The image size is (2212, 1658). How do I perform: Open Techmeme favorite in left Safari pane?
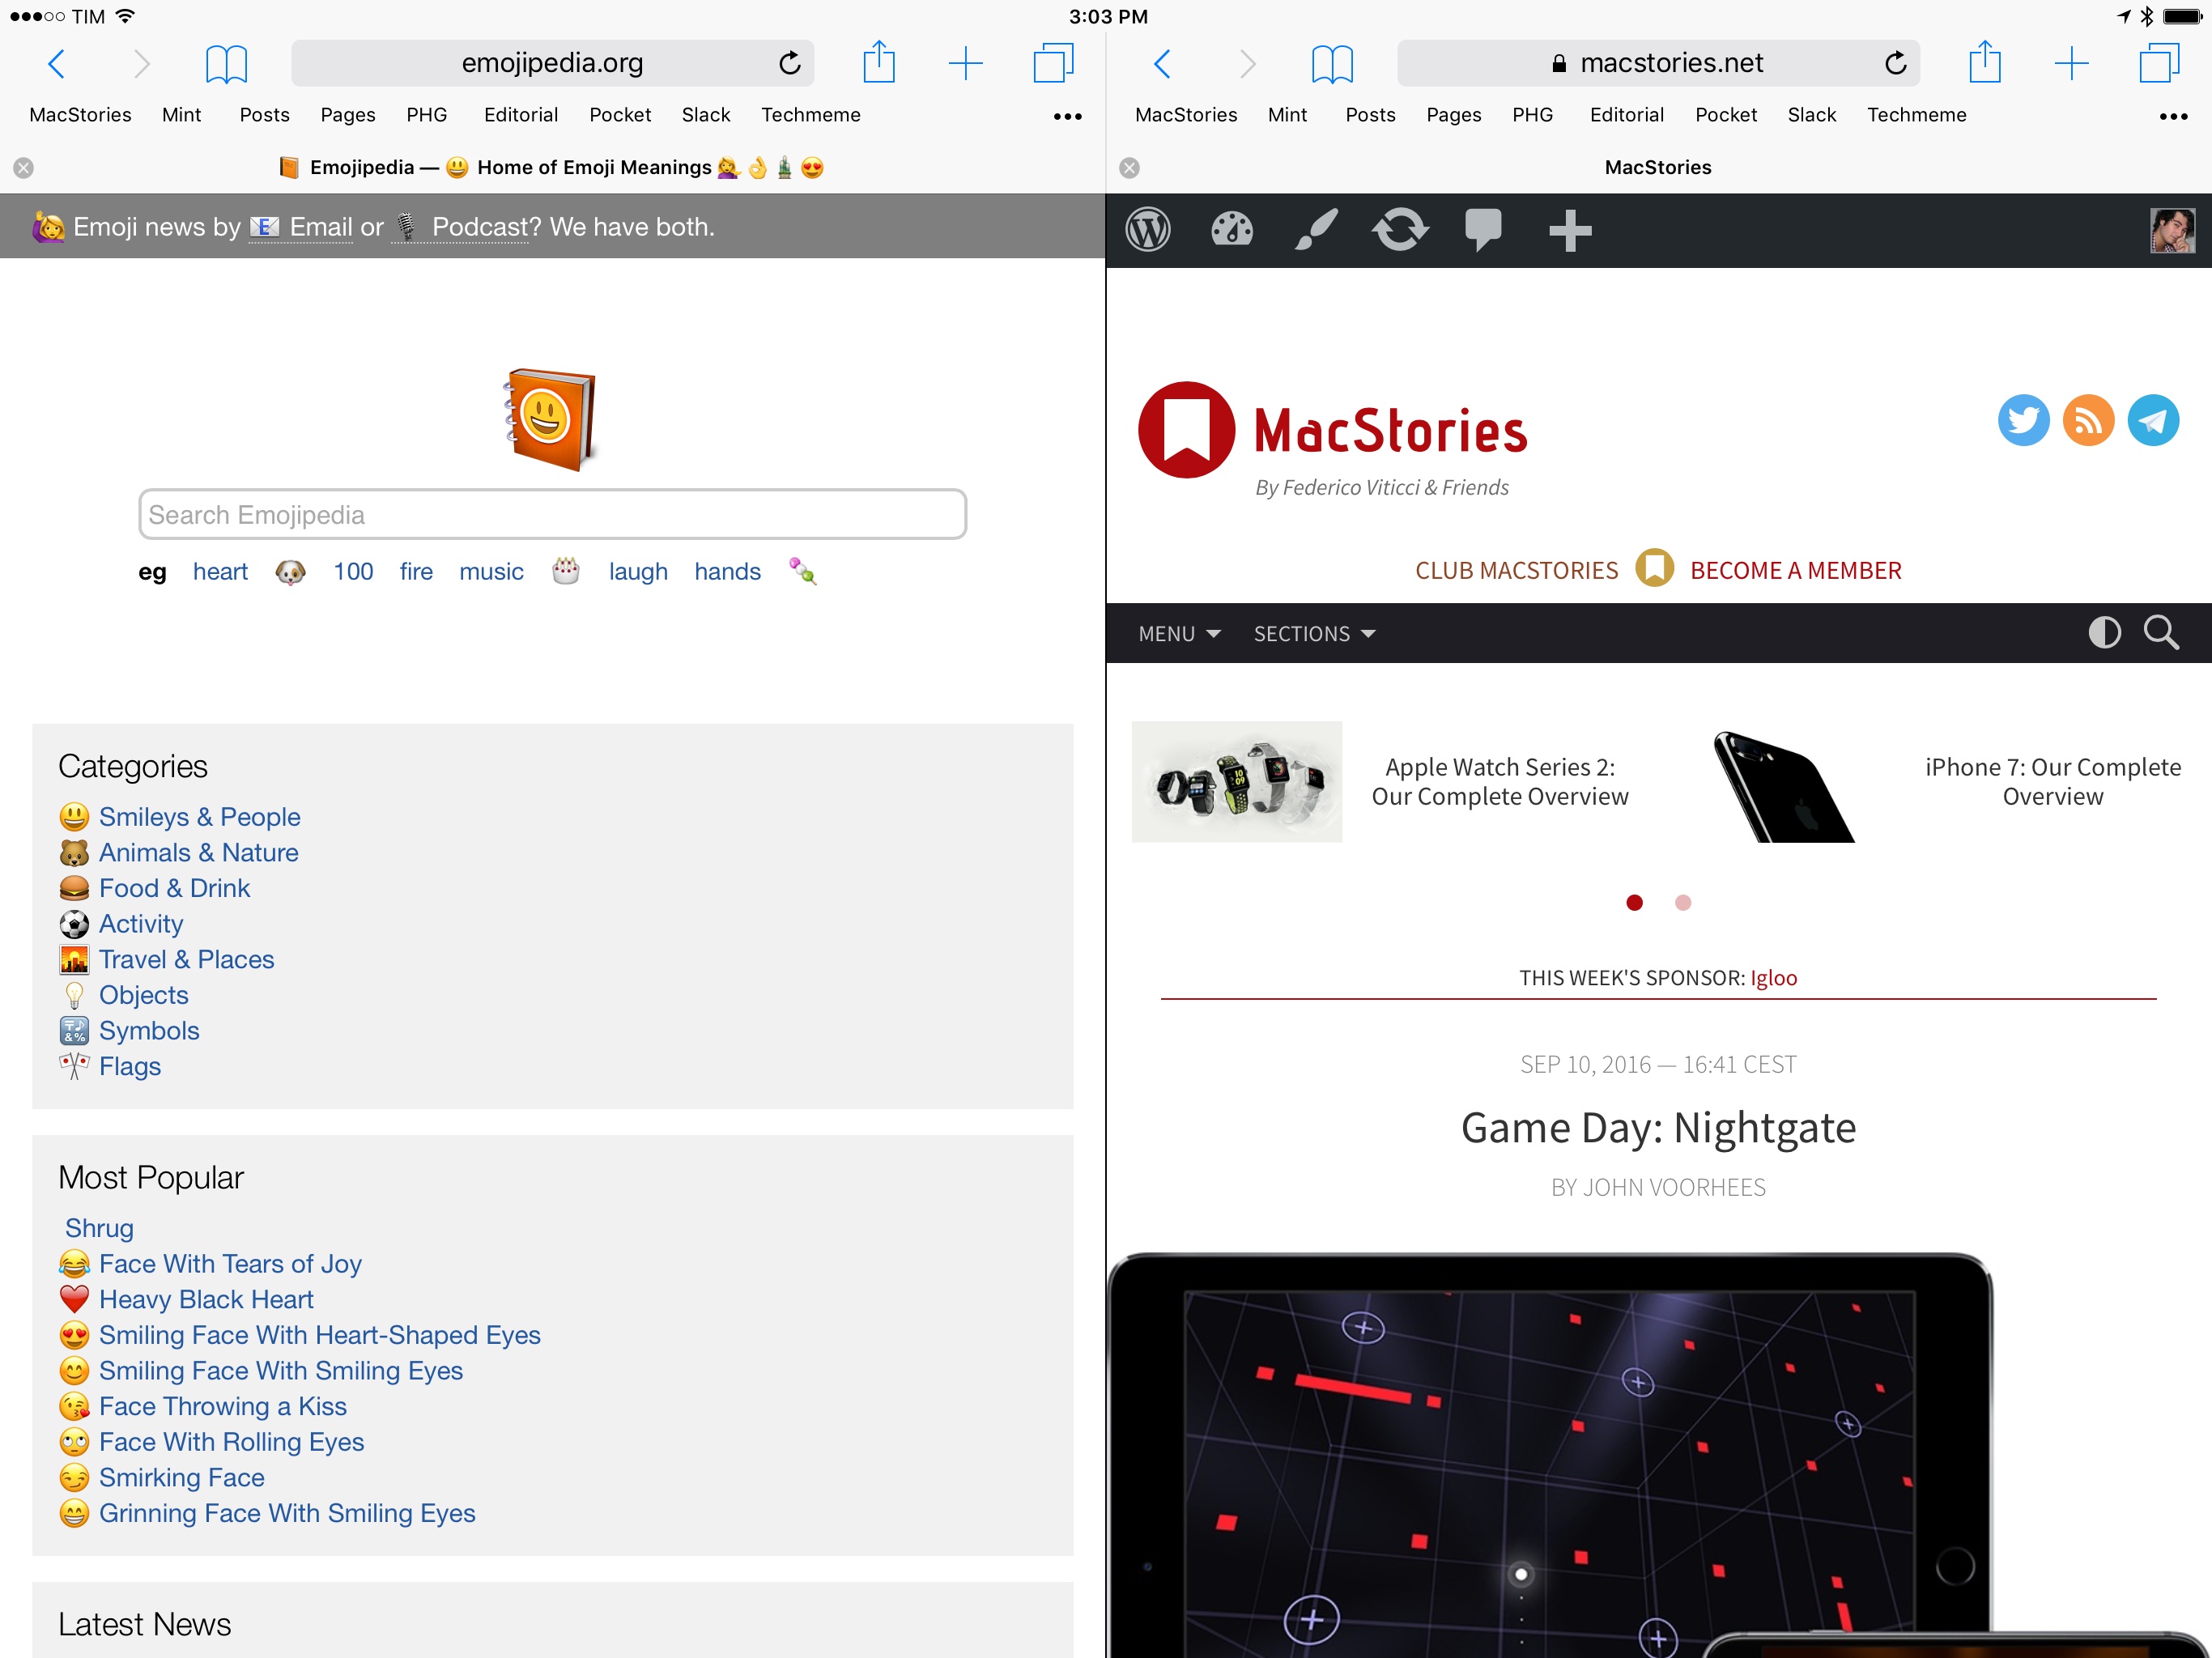[811, 115]
